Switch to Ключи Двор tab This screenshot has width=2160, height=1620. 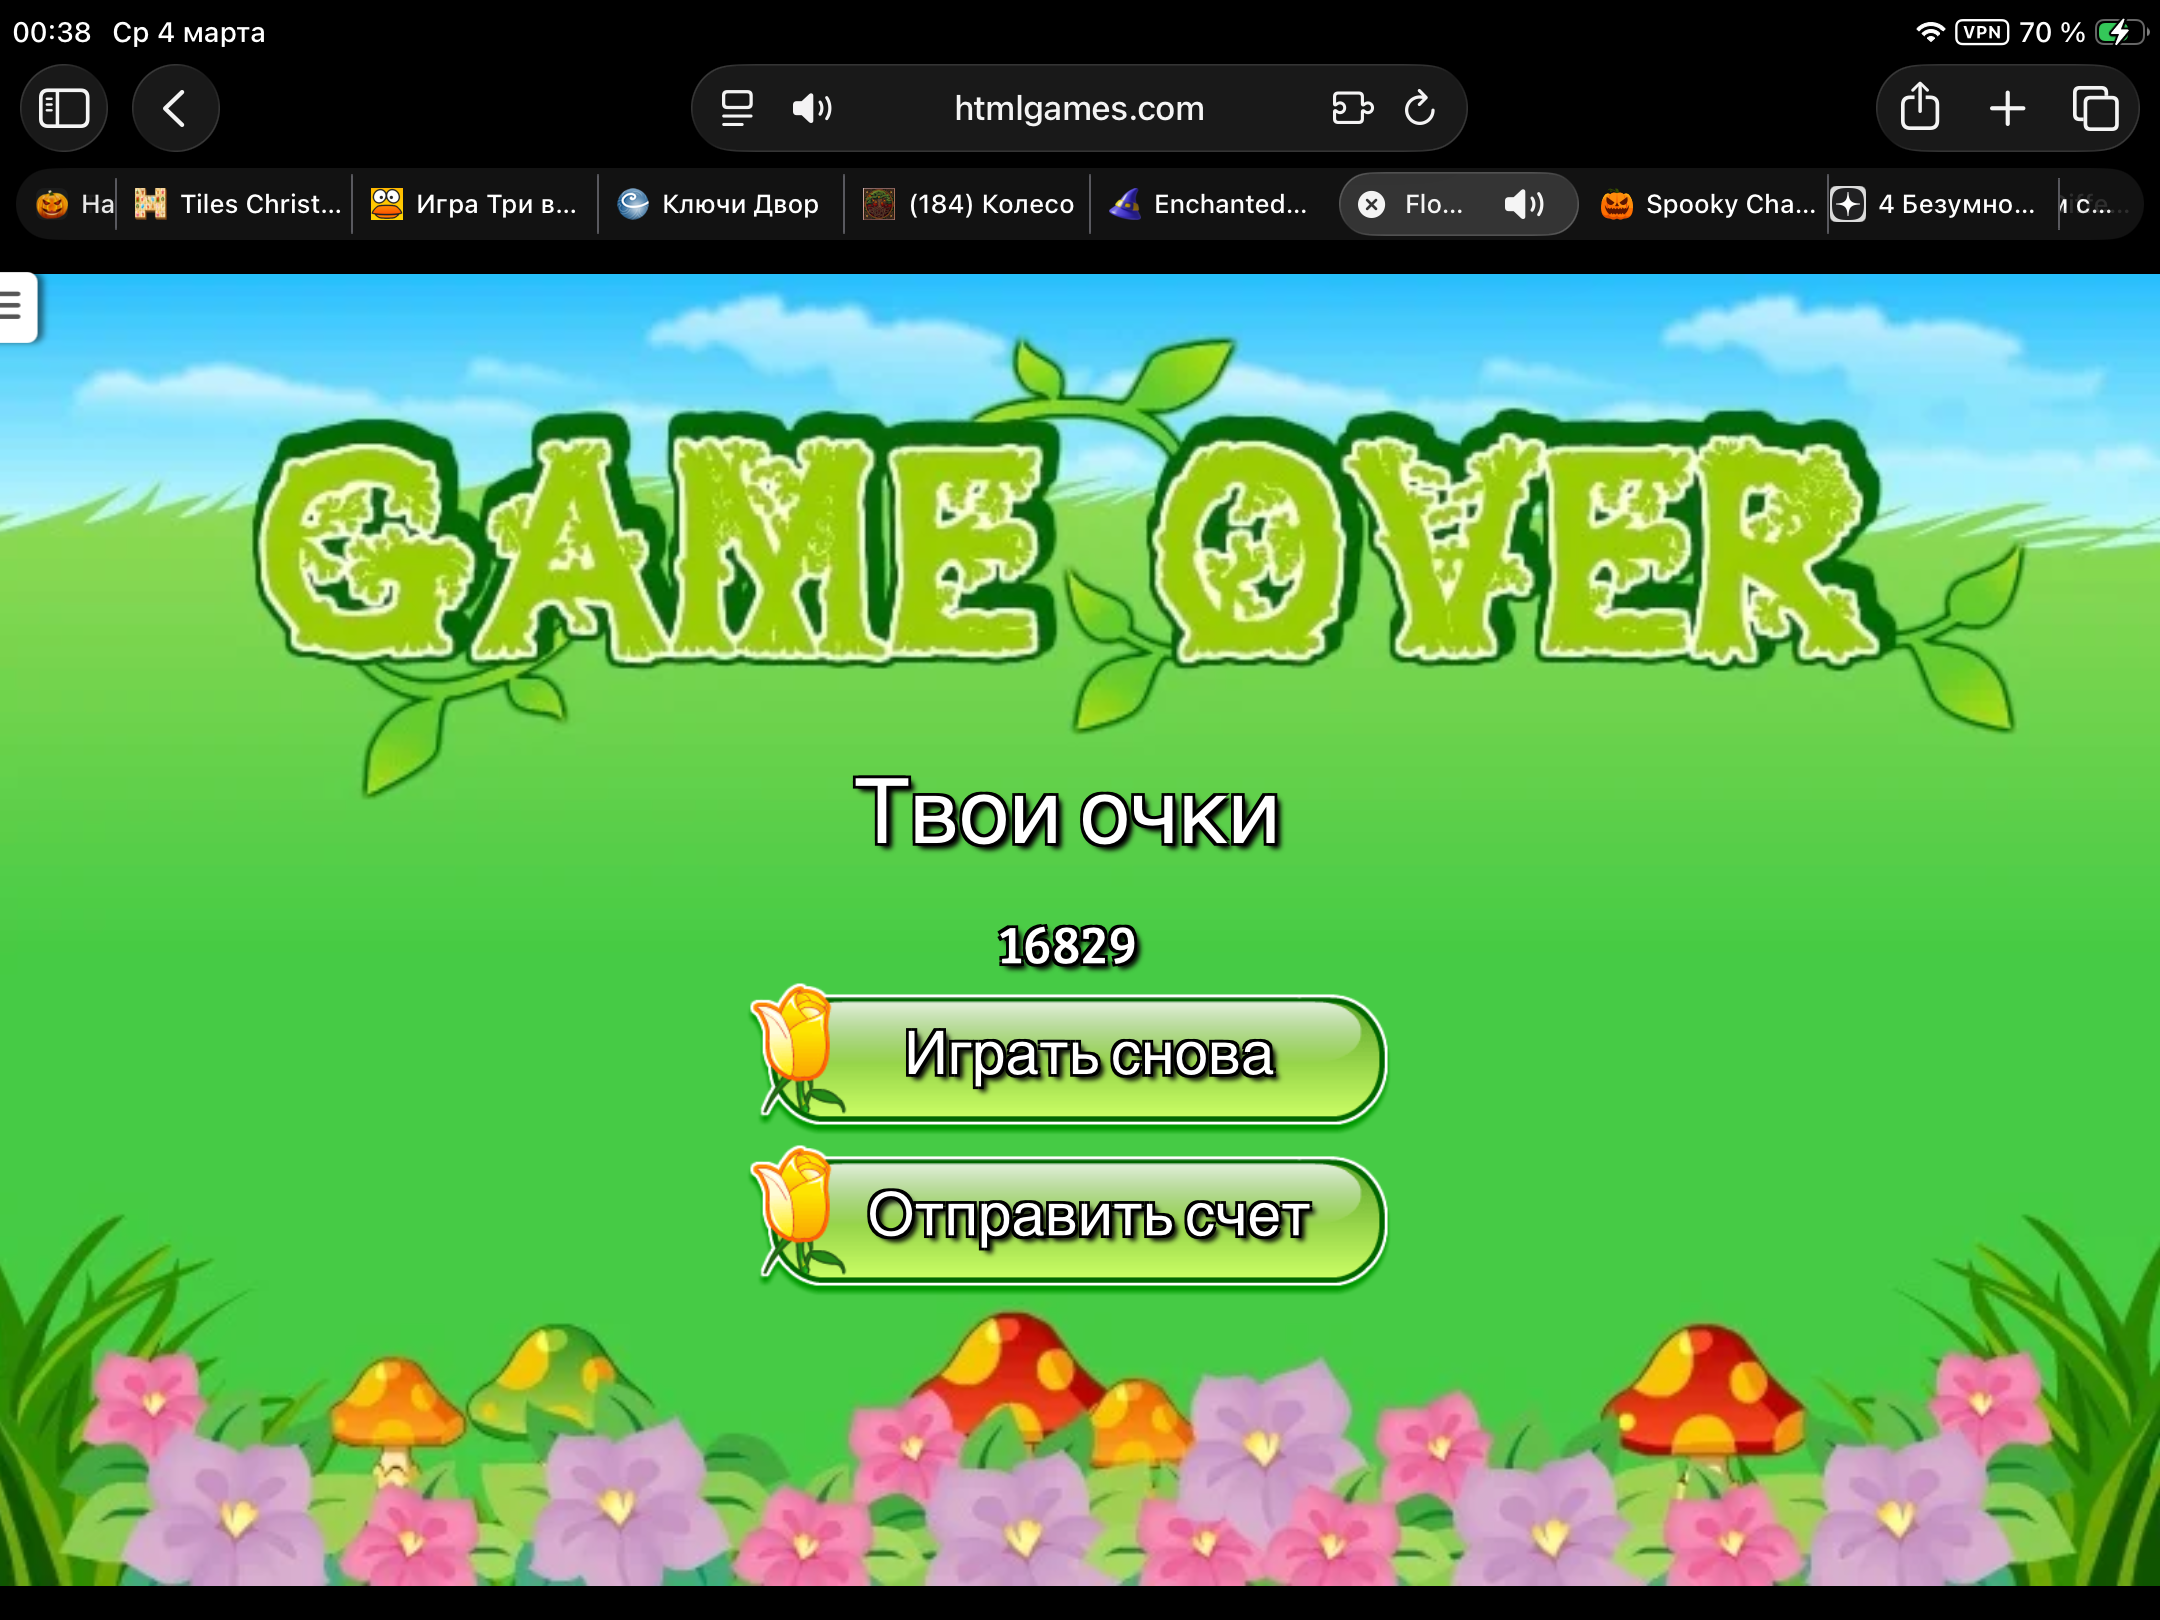[x=720, y=204]
